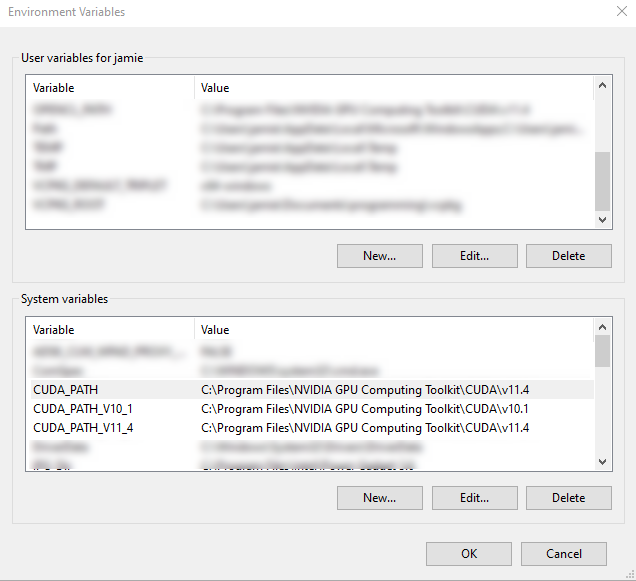Select the CUDA_PATH system variable

click(x=66, y=389)
